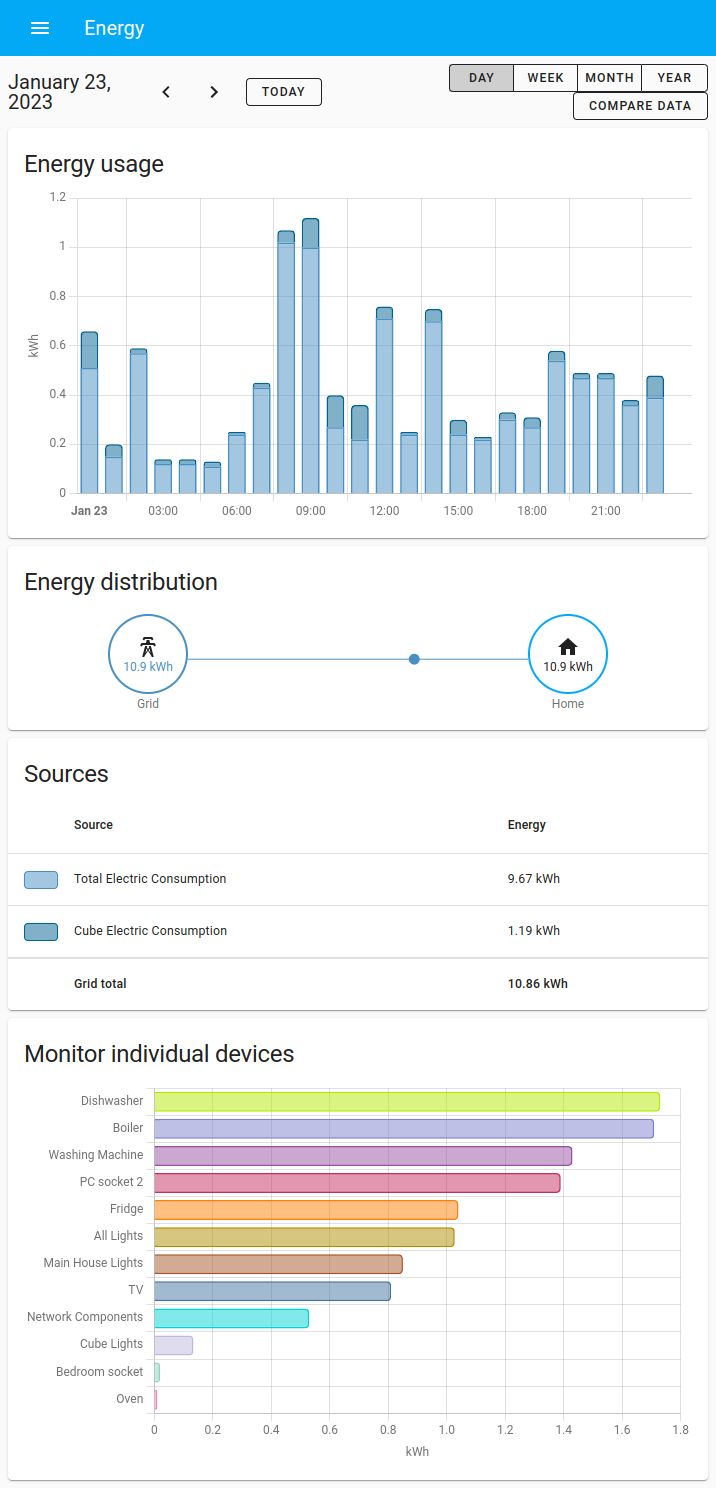Open the hamburger navigation menu
Screen dimensions: 716x1488
[x=39, y=28]
